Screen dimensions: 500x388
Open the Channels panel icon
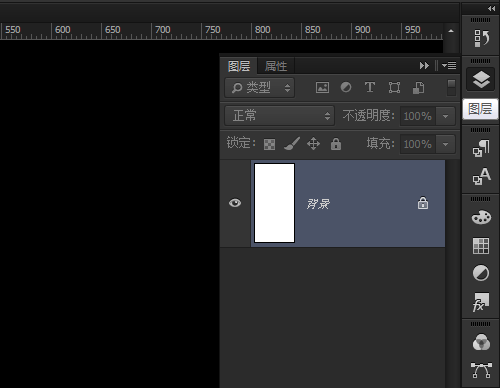(481, 342)
